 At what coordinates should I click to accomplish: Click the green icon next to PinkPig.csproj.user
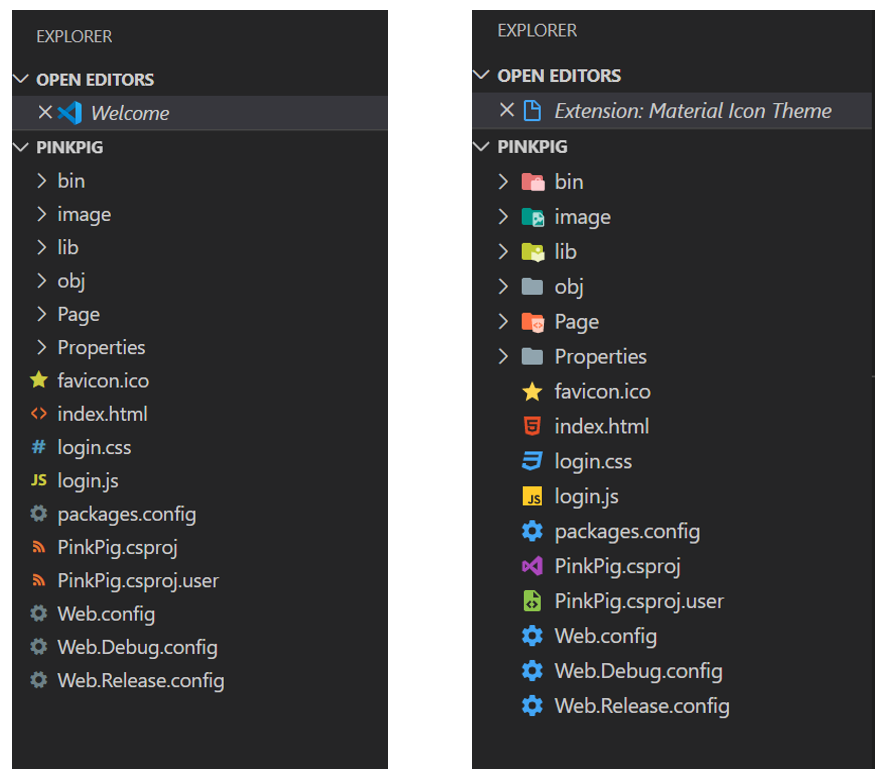point(533,601)
